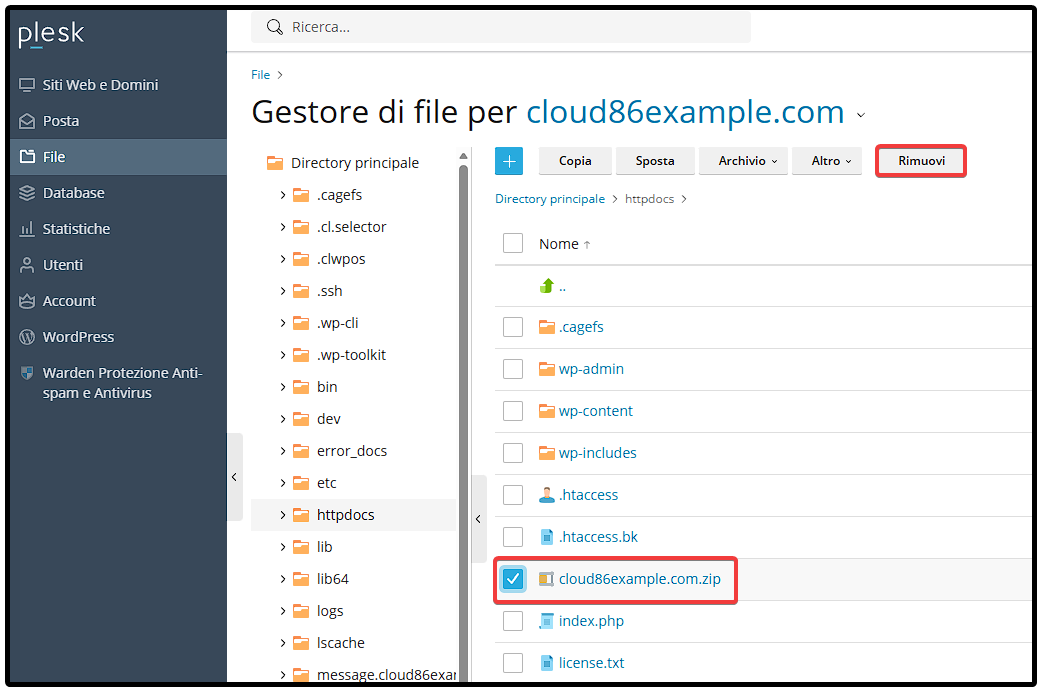Open Siti Web e Domini menu item
The height and width of the screenshot is (692, 1042).
point(118,85)
